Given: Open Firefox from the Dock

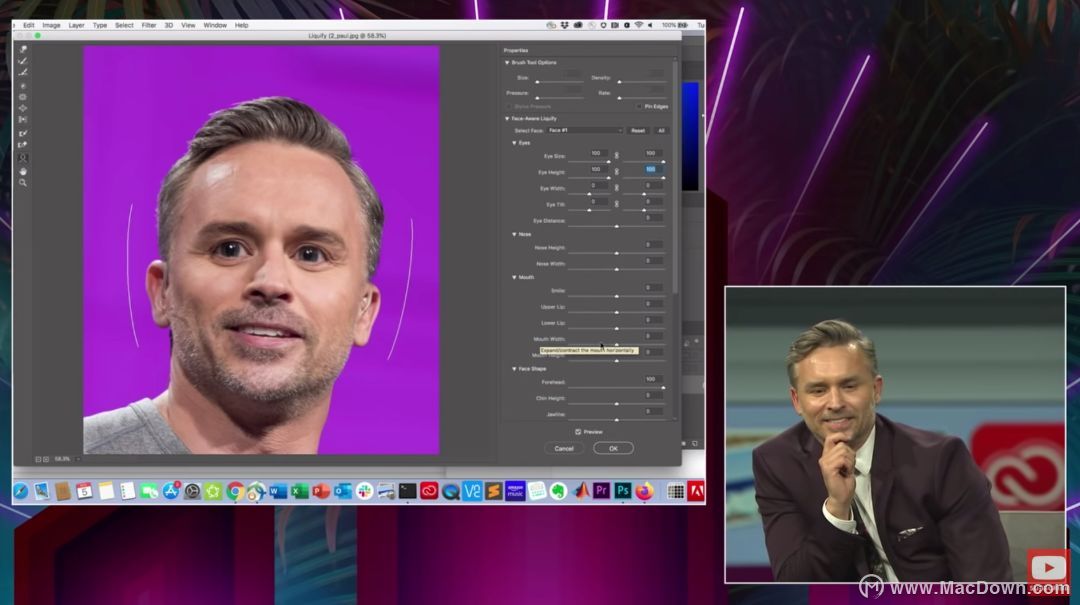Looking at the screenshot, I should [644, 491].
